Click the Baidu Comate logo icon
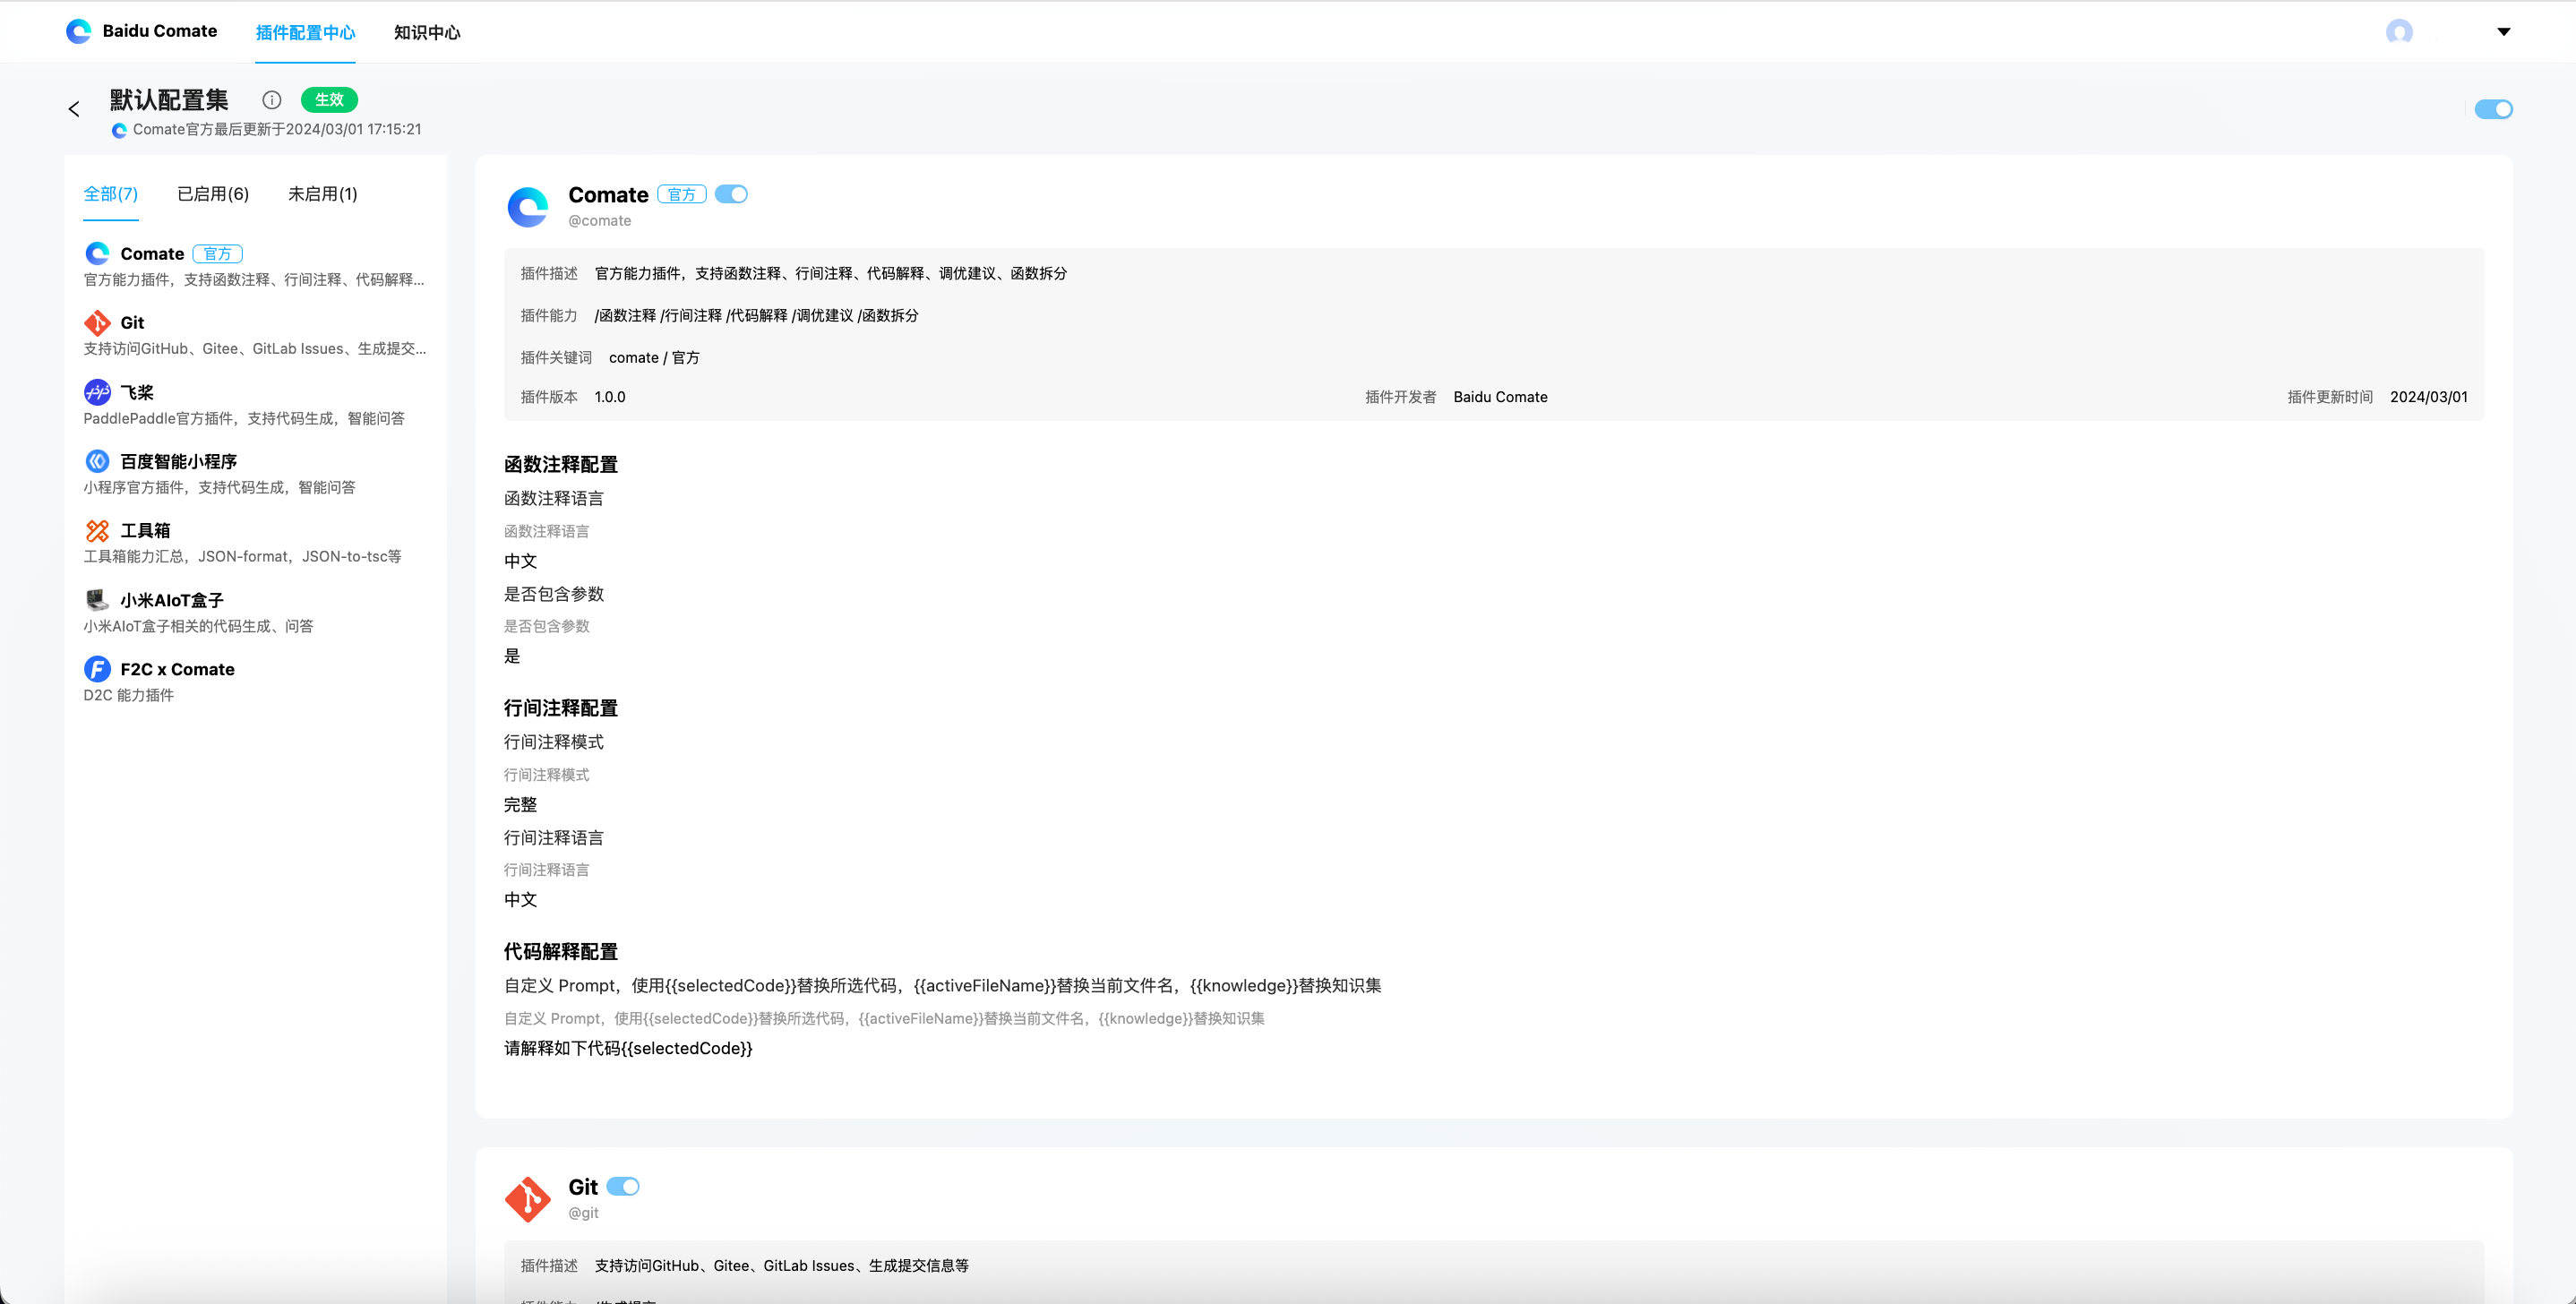The width and height of the screenshot is (2576, 1304). pos(78,31)
